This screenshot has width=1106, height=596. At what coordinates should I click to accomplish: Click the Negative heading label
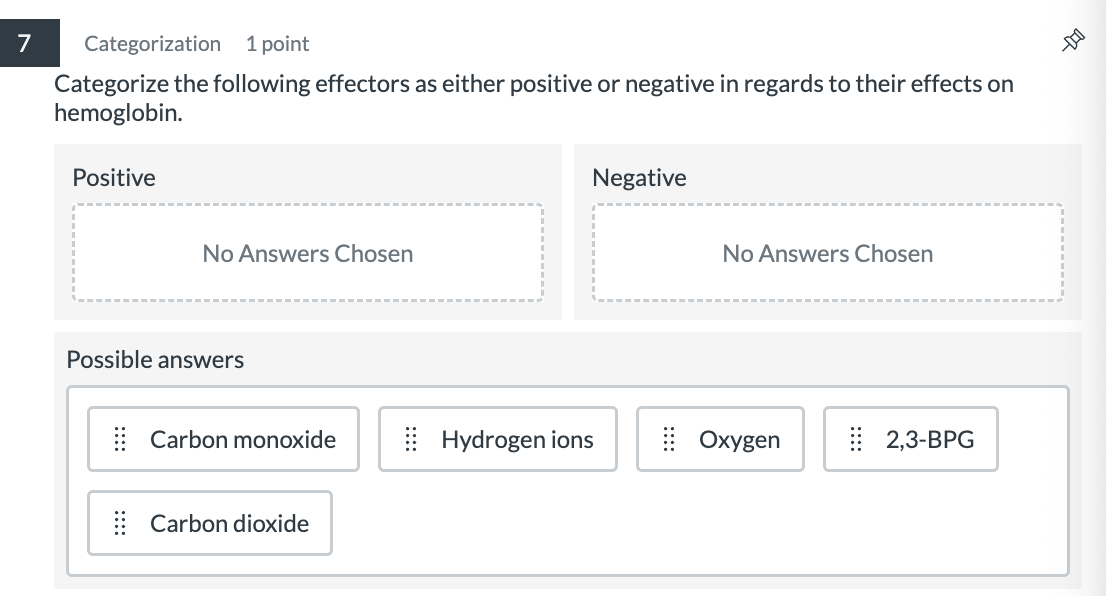point(640,177)
